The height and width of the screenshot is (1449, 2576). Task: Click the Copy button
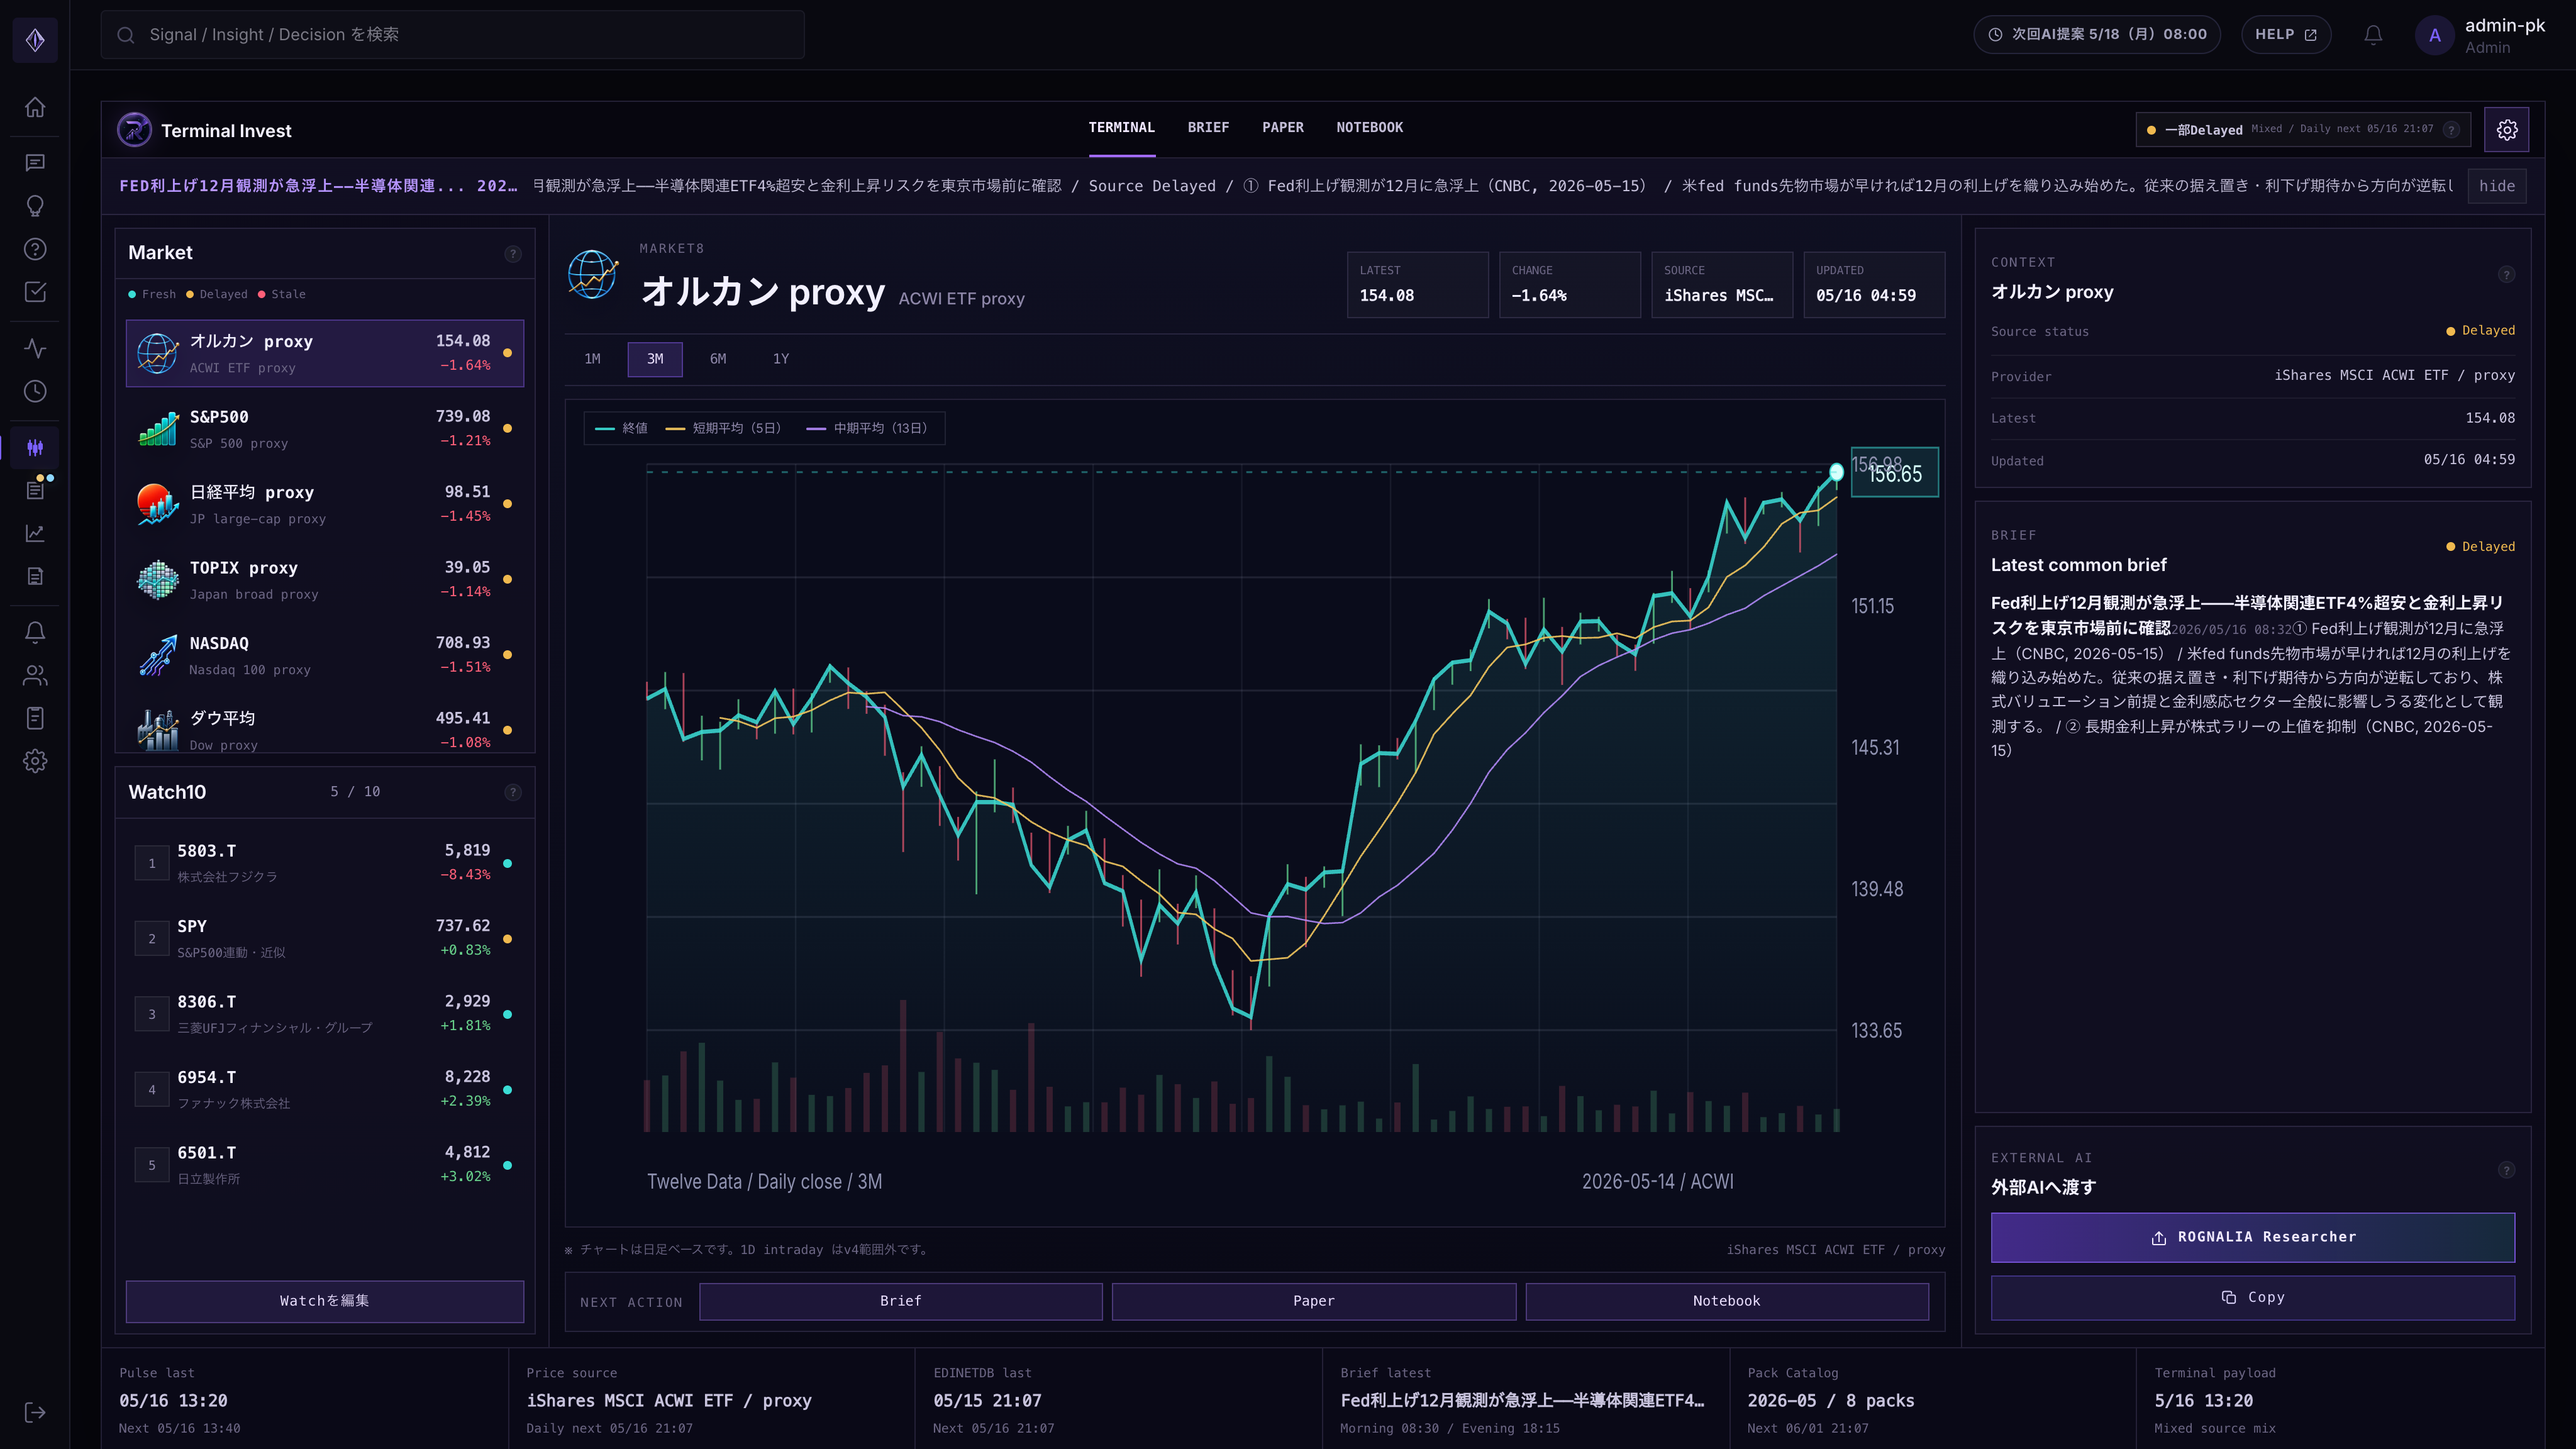2252,1298
